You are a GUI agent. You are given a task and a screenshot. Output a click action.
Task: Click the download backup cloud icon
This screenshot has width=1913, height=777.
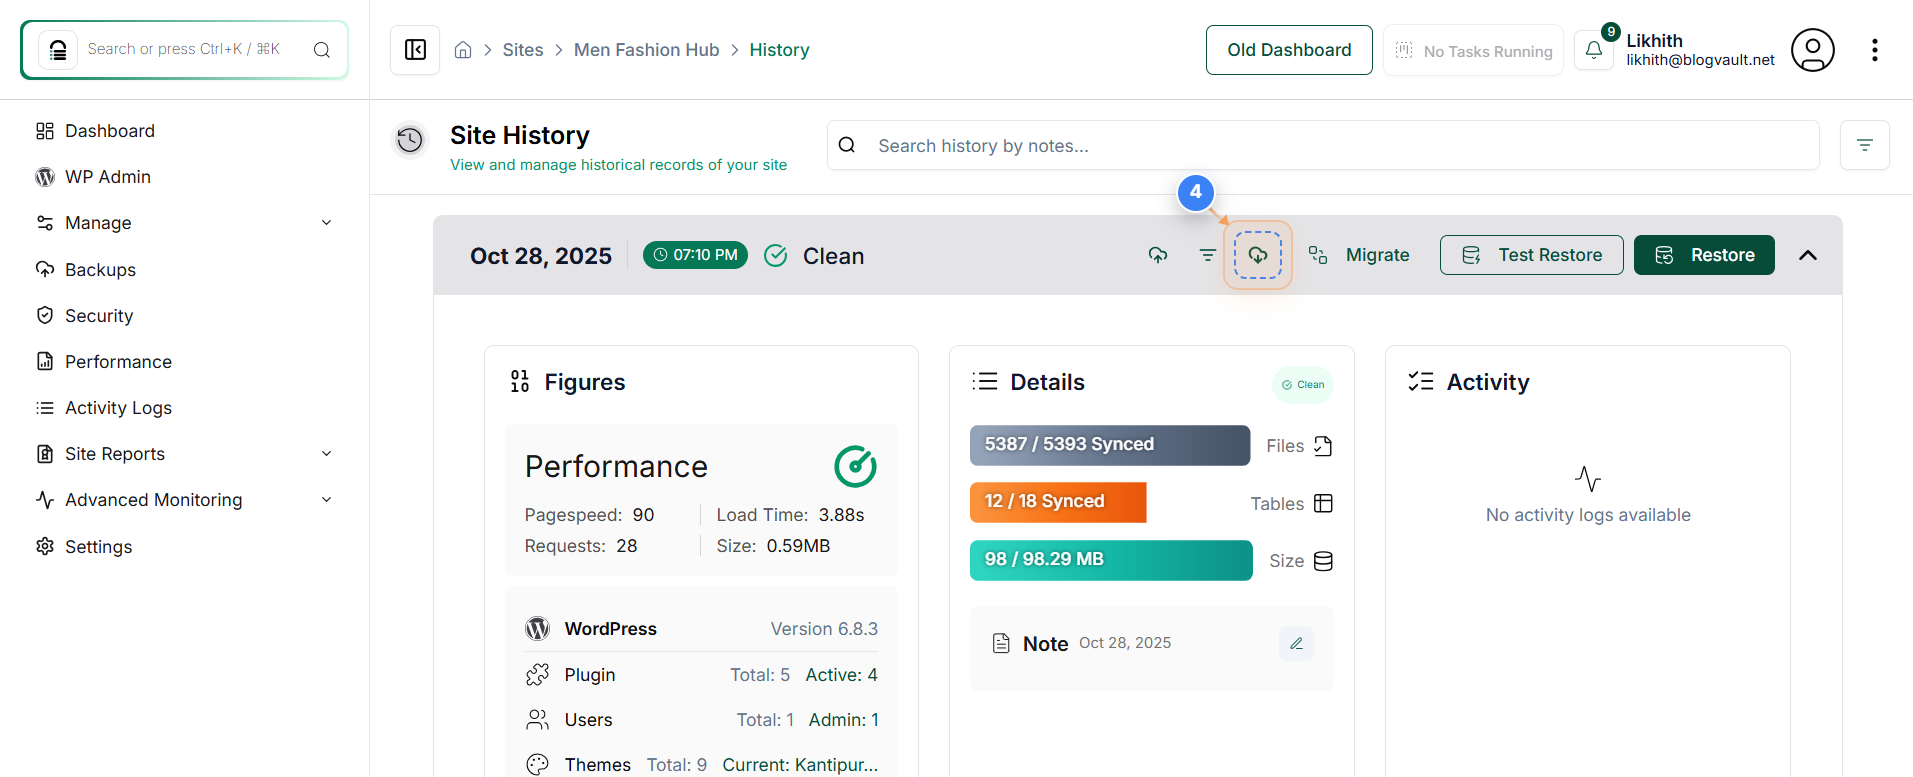click(x=1258, y=255)
